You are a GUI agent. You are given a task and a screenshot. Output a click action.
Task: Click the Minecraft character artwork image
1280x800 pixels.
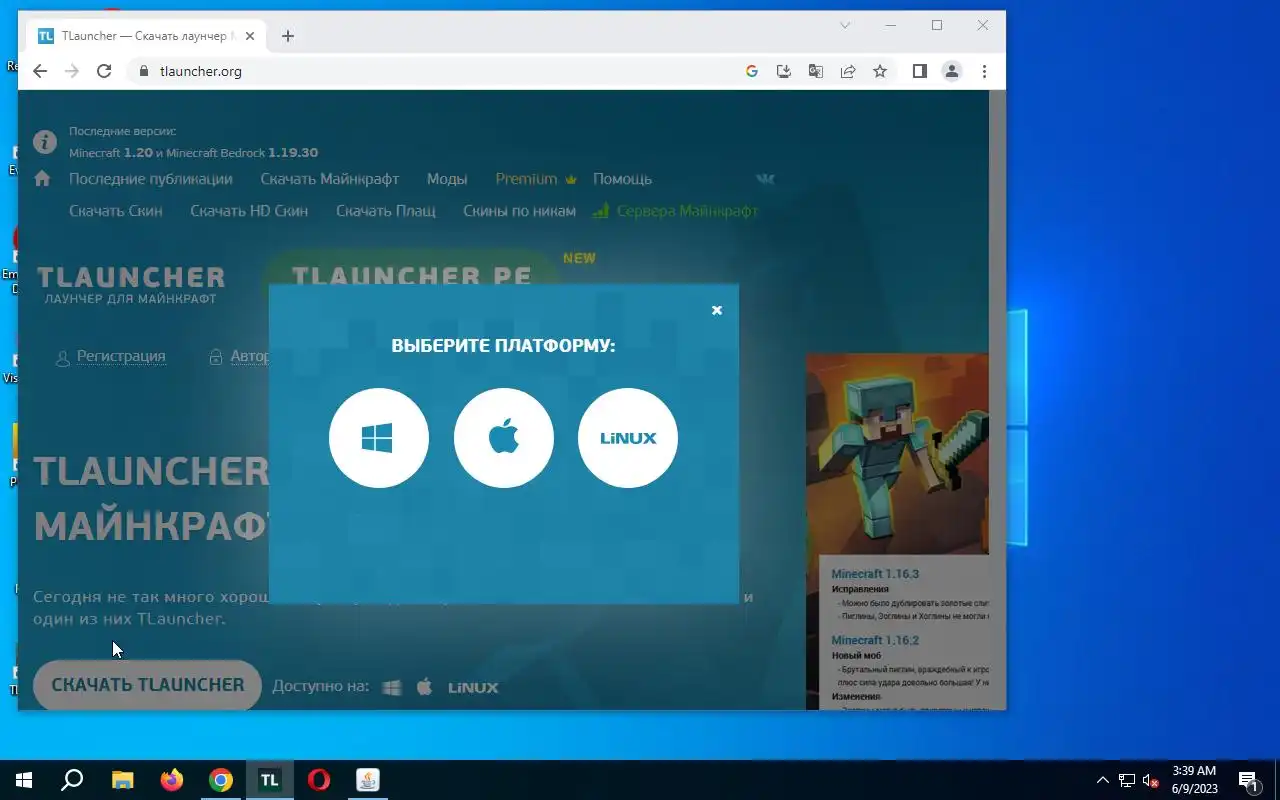(x=897, y=453)
